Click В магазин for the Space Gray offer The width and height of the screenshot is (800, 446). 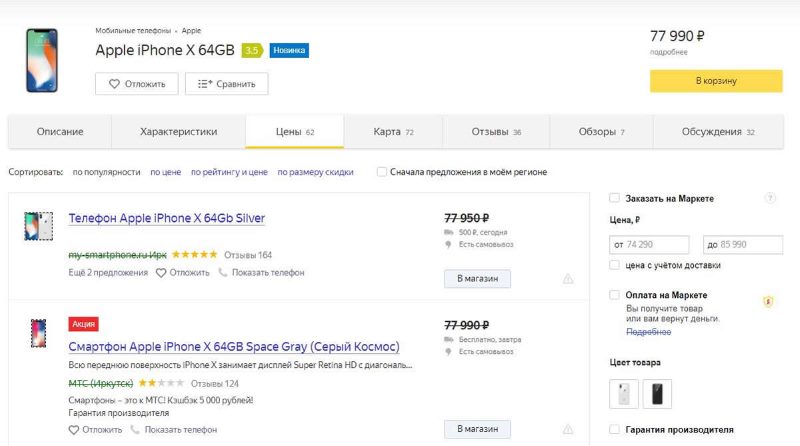coord(477,429)
